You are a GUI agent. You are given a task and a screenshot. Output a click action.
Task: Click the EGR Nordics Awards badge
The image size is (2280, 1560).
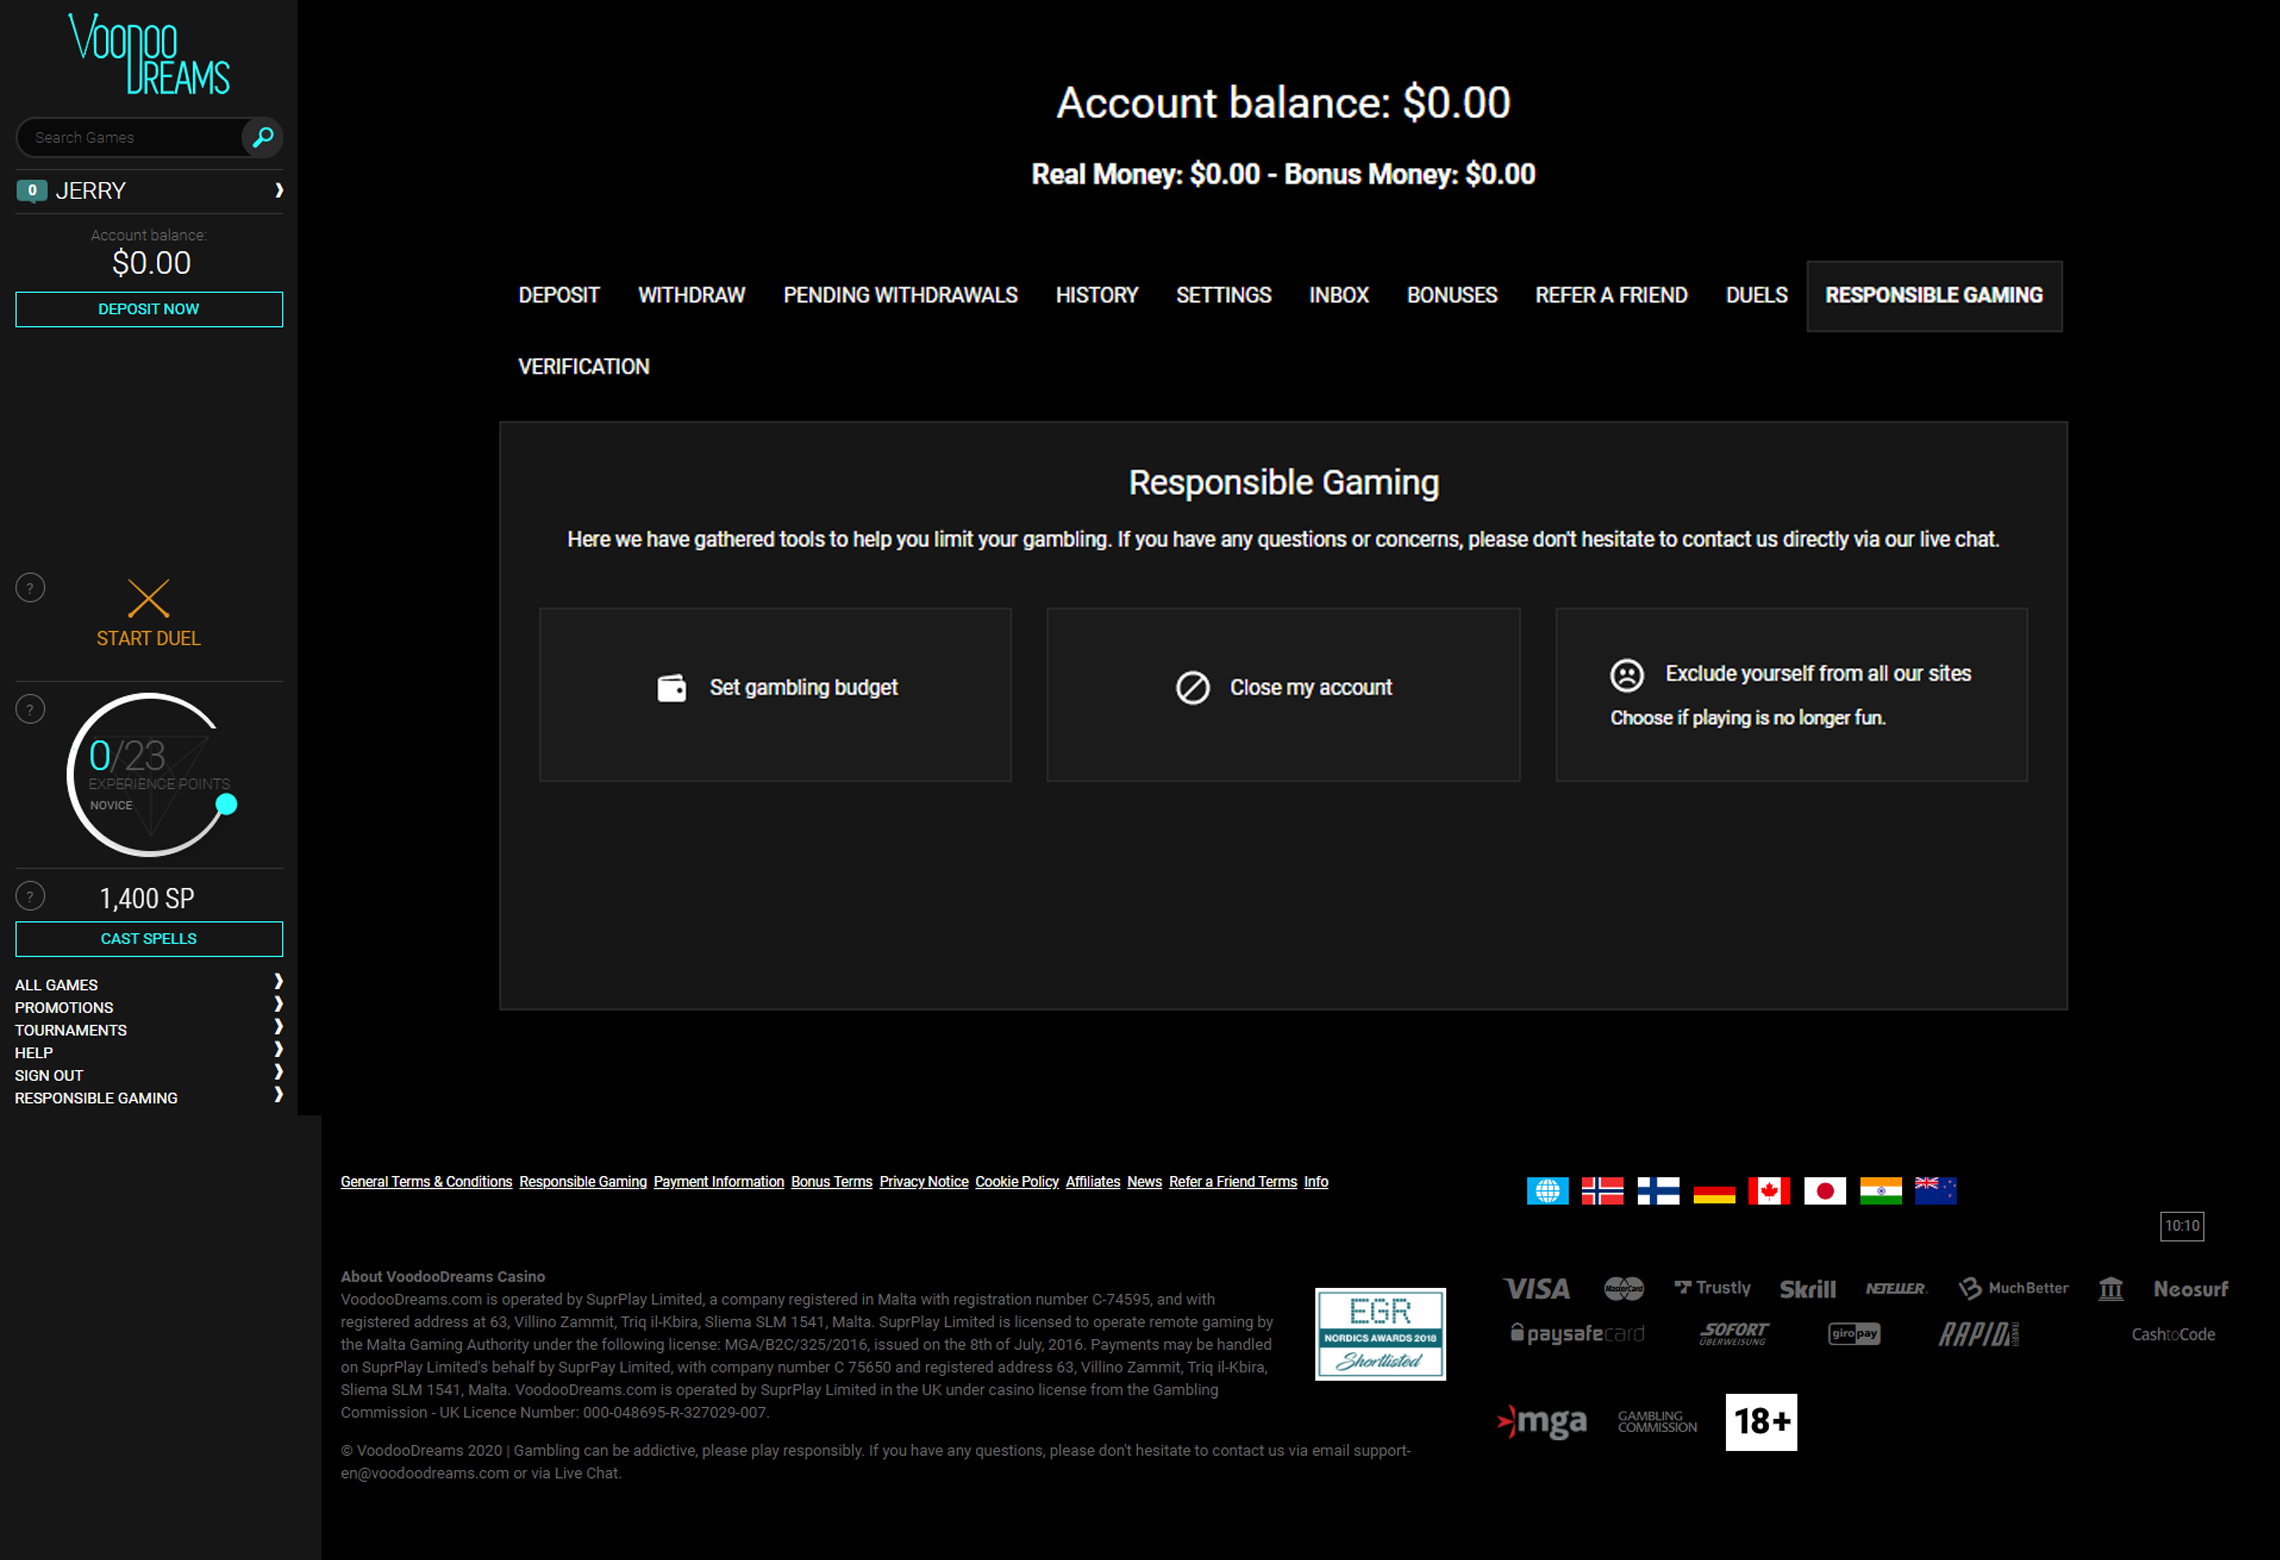pyautogui.click(x=1380, y=1334)
